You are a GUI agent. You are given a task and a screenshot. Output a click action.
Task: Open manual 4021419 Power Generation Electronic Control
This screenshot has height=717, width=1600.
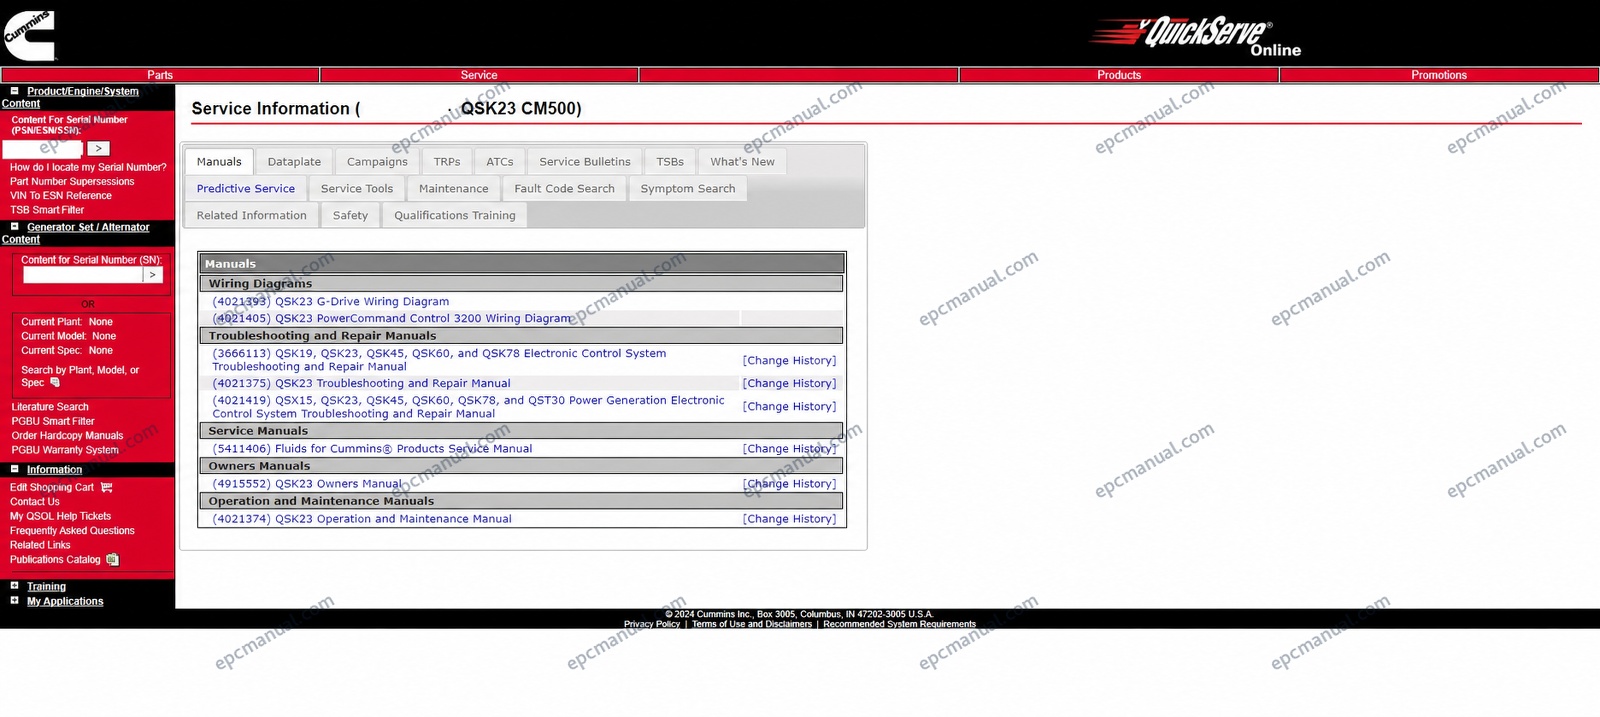point(468,407)
